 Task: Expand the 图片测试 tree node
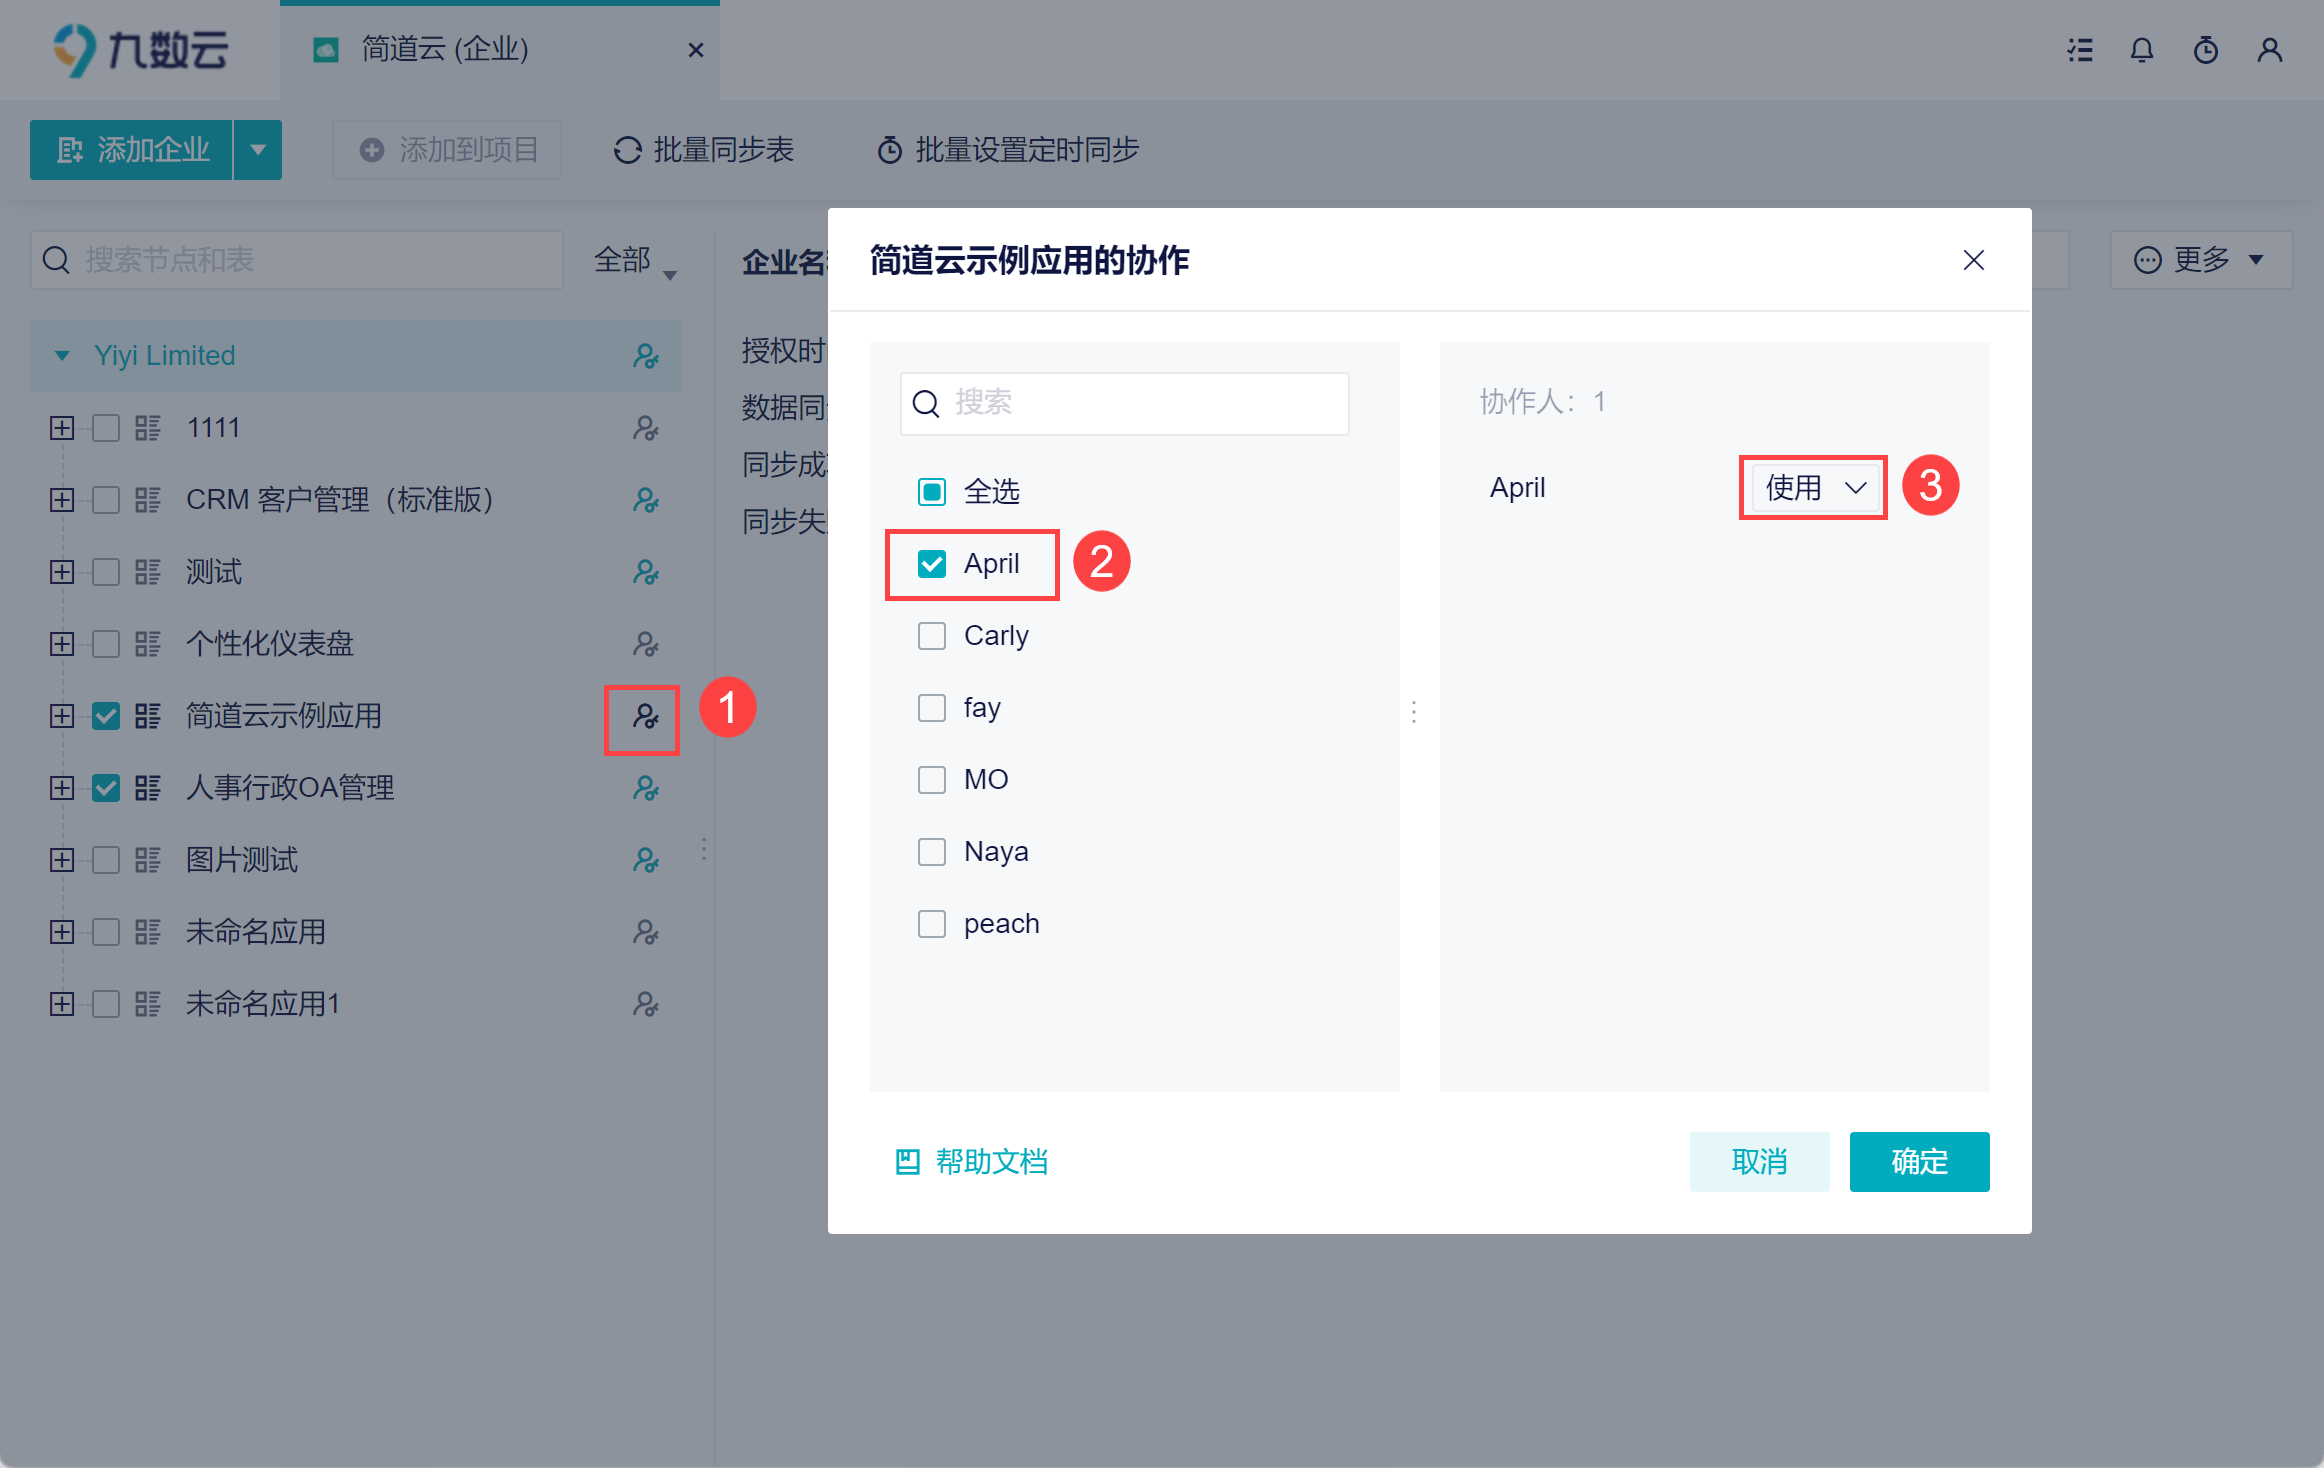point(62,860)
